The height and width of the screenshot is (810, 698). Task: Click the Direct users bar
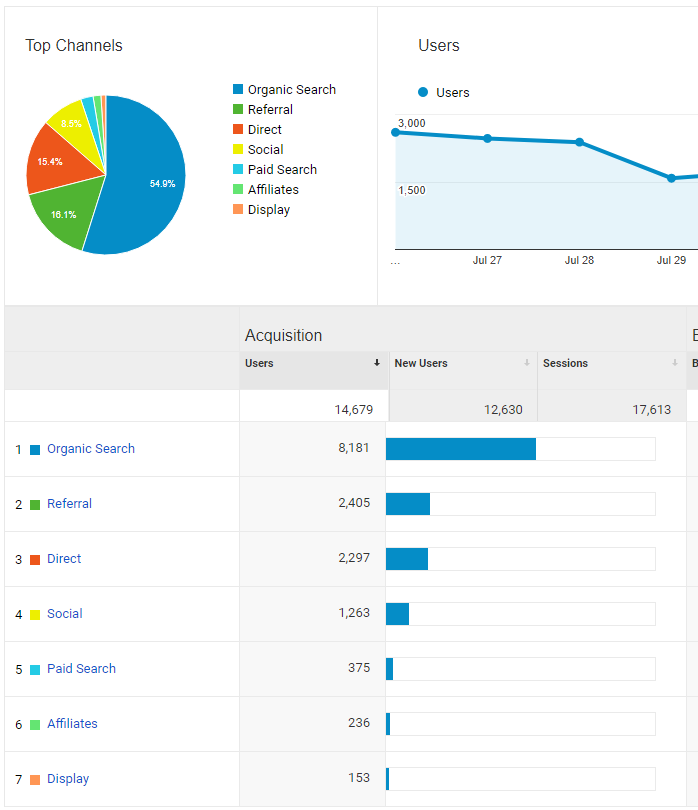tap(407, 559)
